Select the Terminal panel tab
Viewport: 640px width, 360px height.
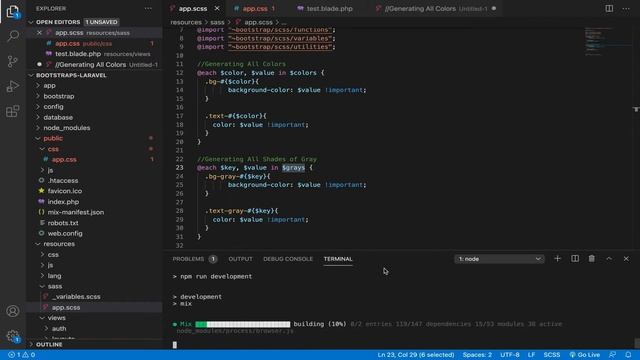338,259
